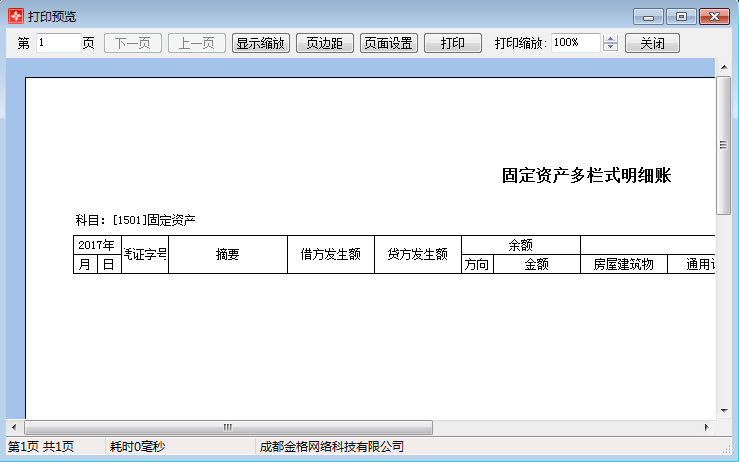Screen dimensions: 739x462
Task: Click the horizontal scrollbar right arrow
Action: point(706,427)
